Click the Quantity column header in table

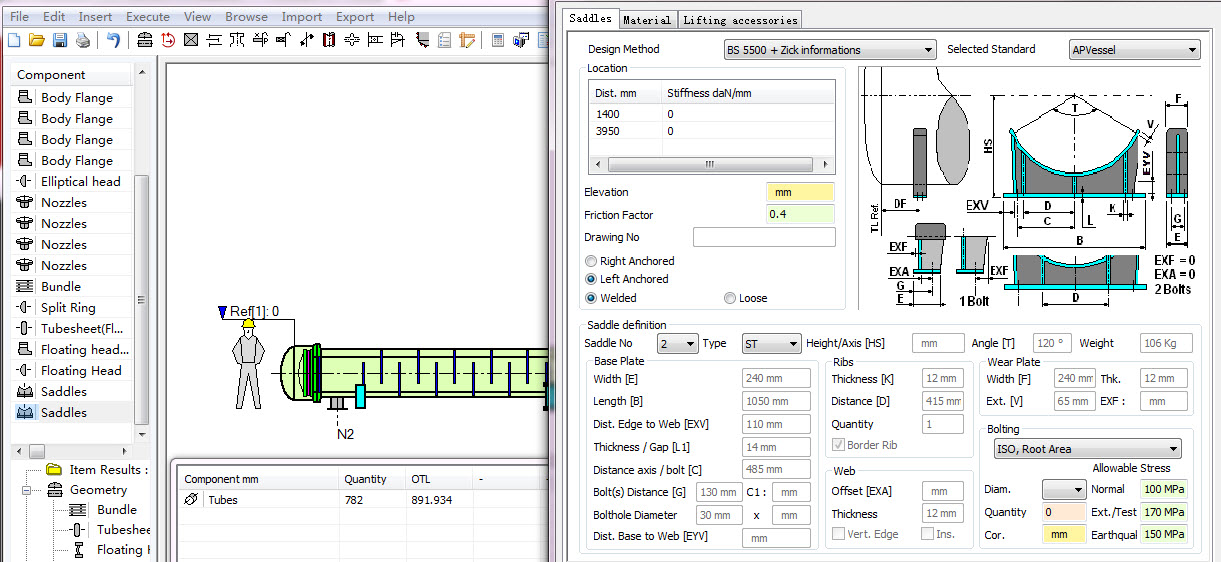tap(372, 479)
